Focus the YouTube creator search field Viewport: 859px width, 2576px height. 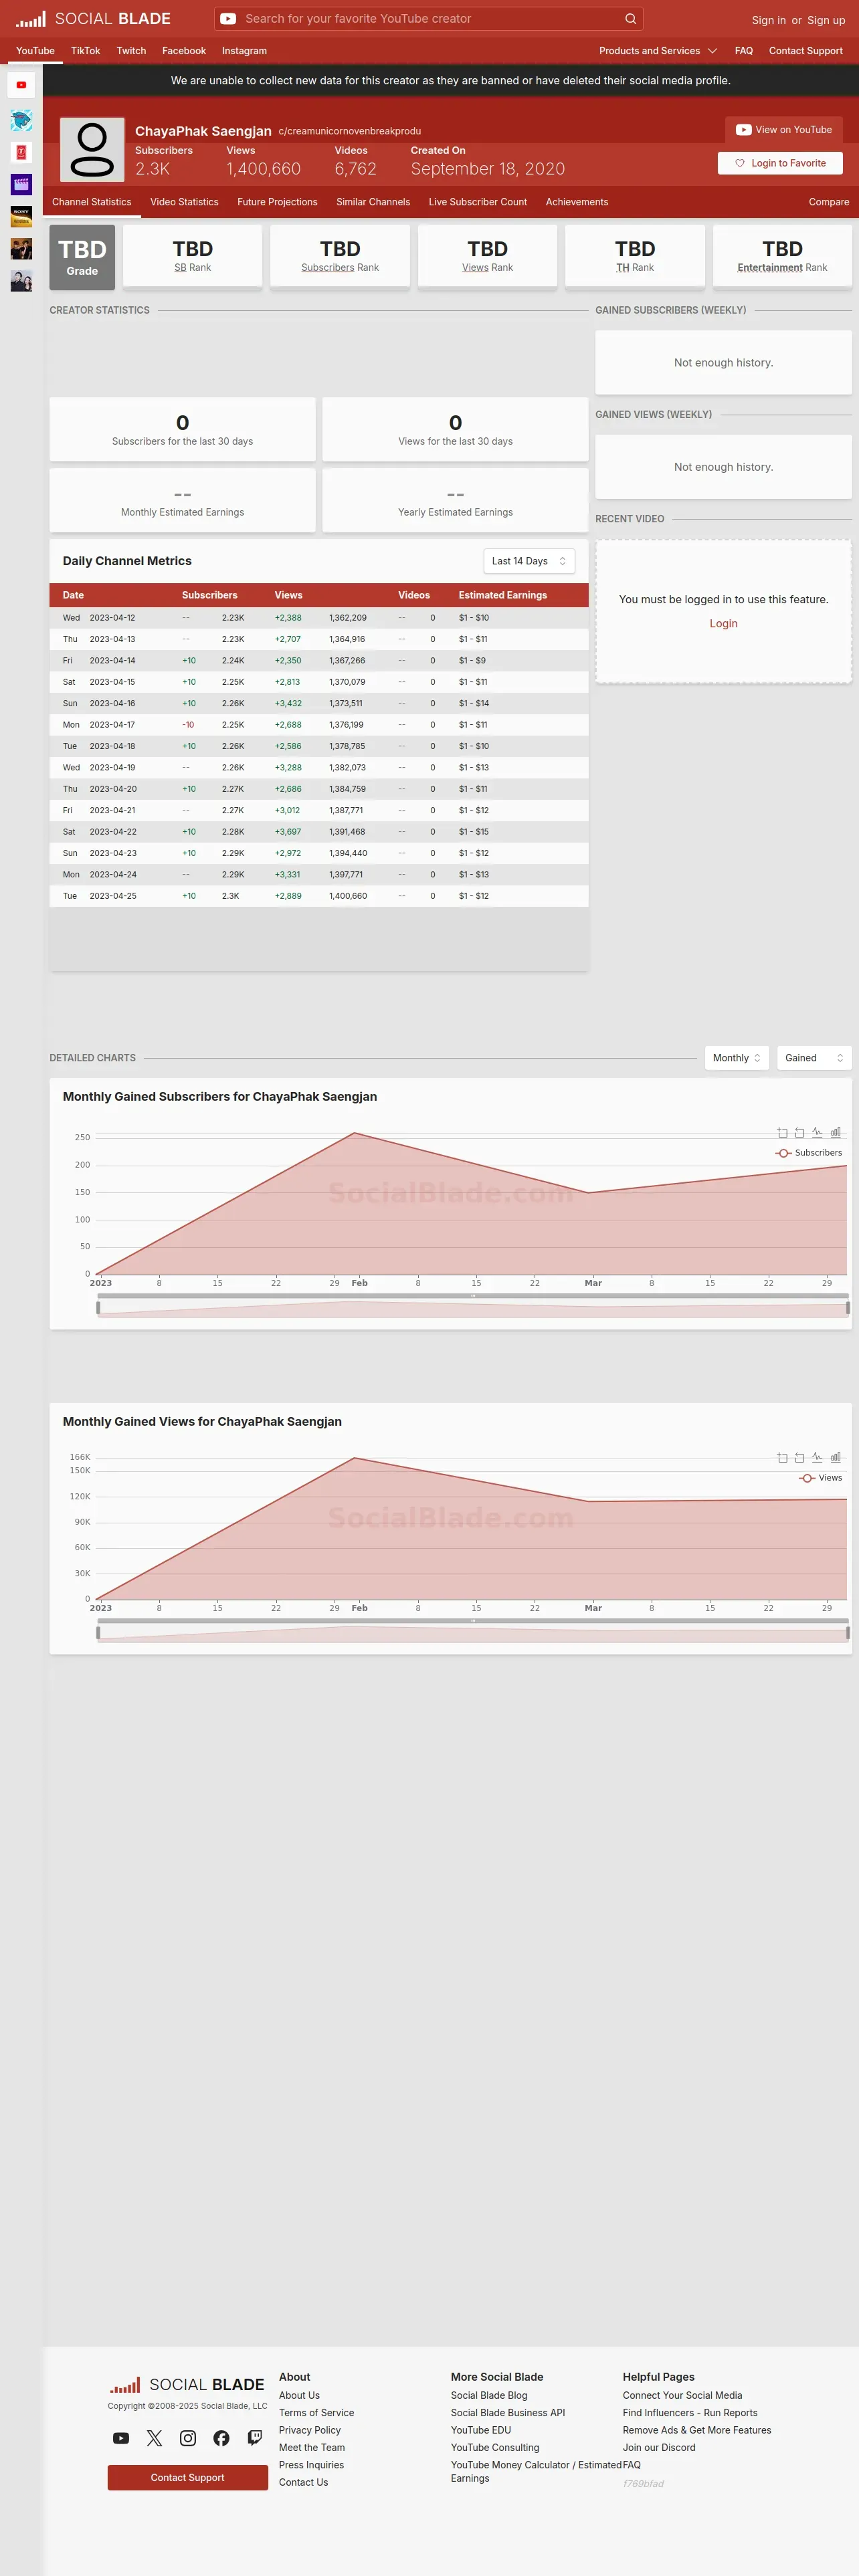tap(430, 19)
